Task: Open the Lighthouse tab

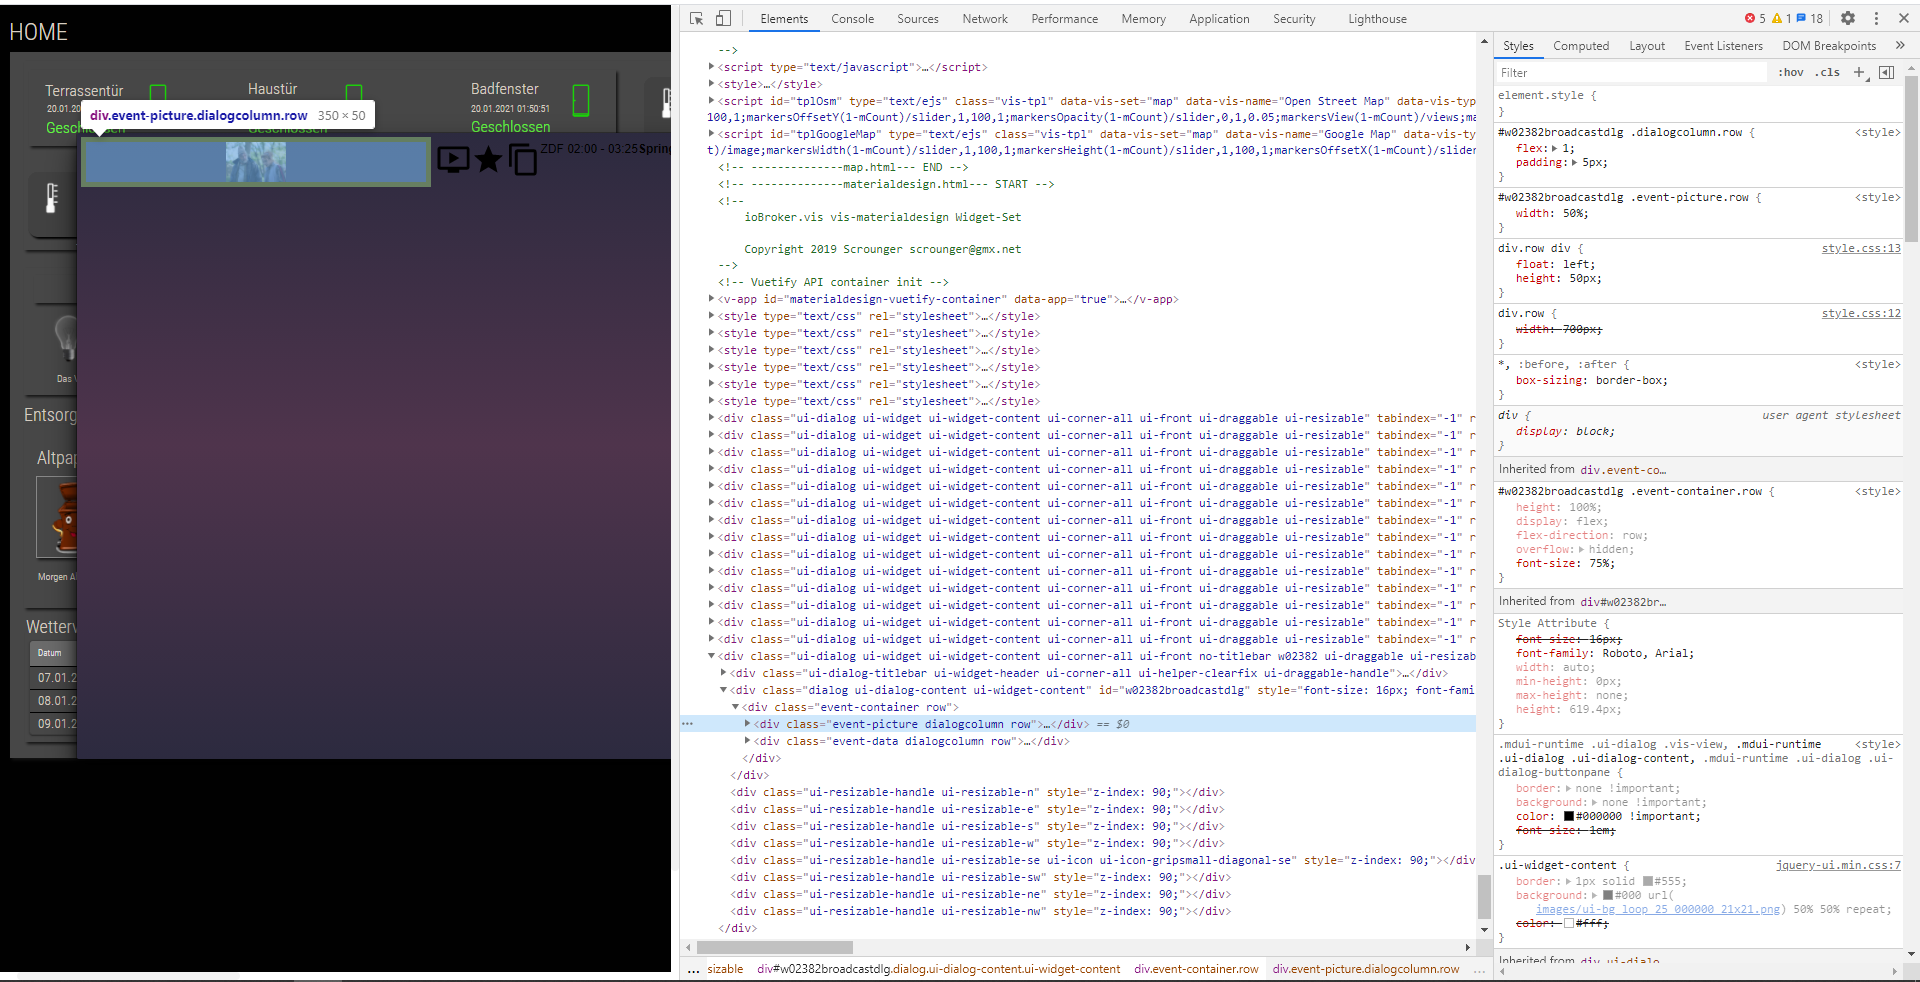Action: coord(1377,19)
